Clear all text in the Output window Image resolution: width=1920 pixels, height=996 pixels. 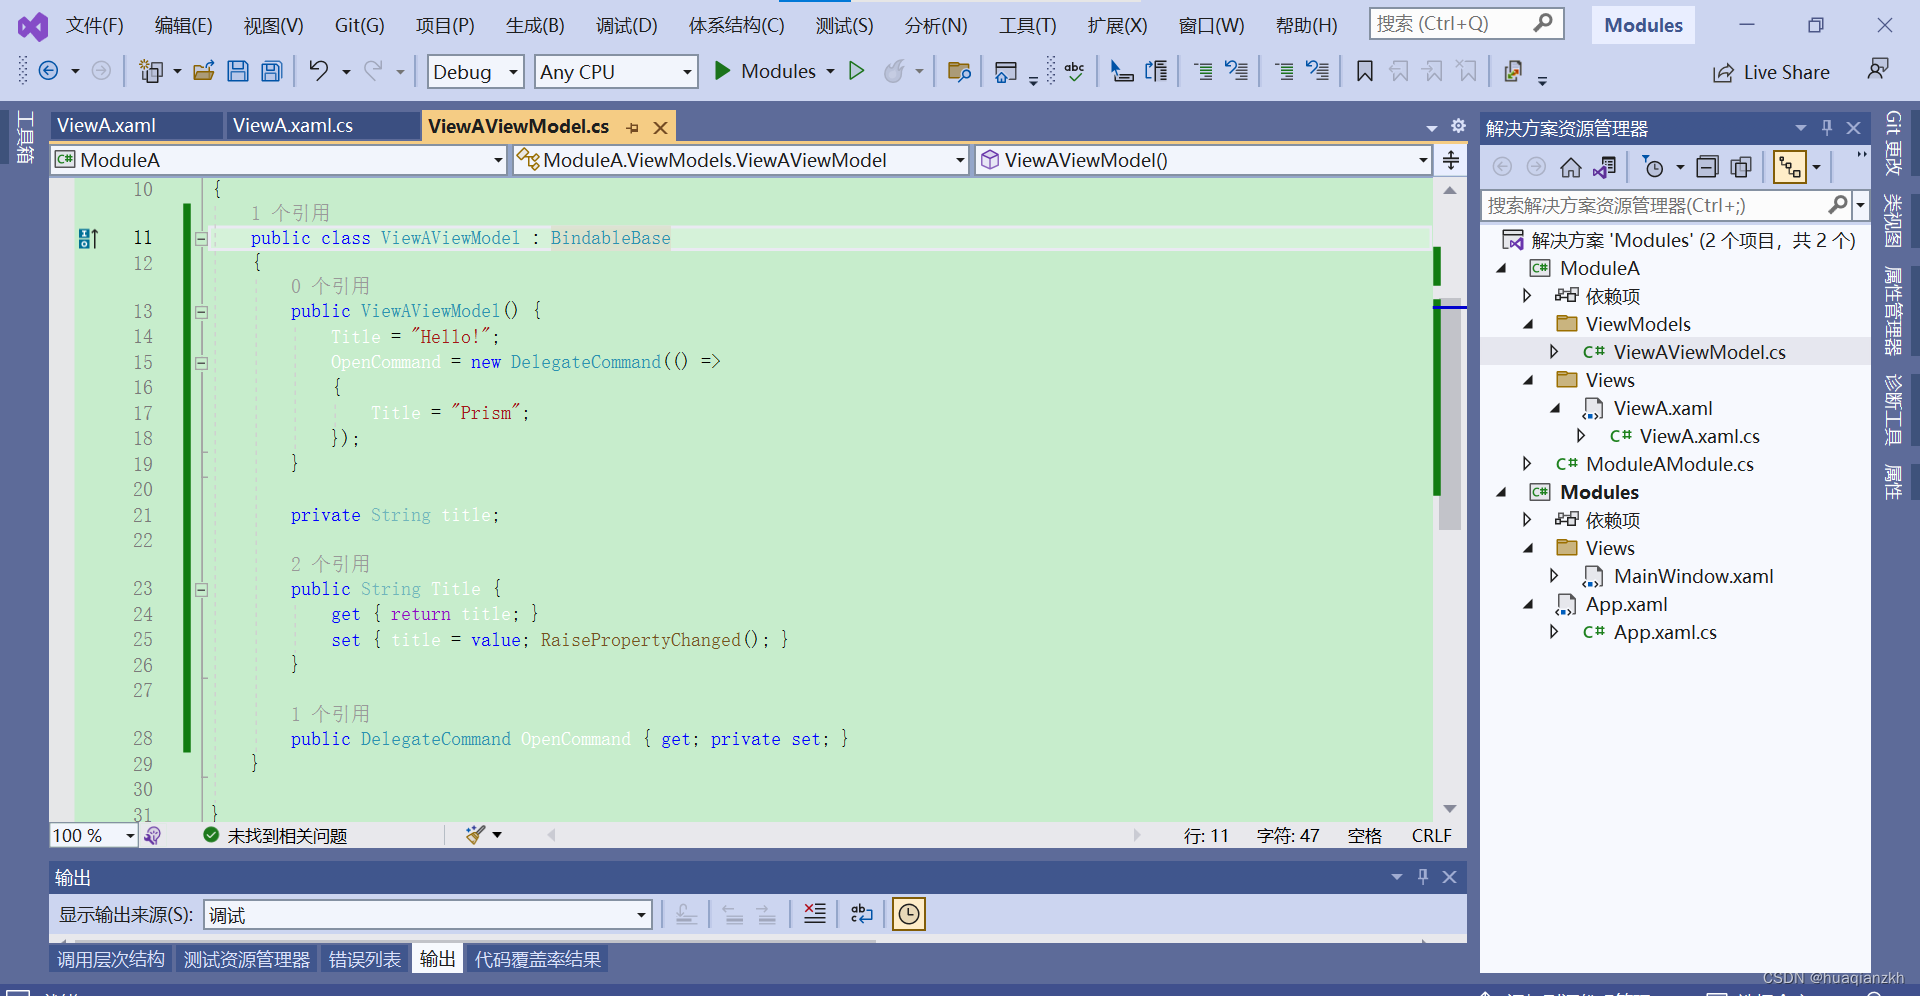814,913
